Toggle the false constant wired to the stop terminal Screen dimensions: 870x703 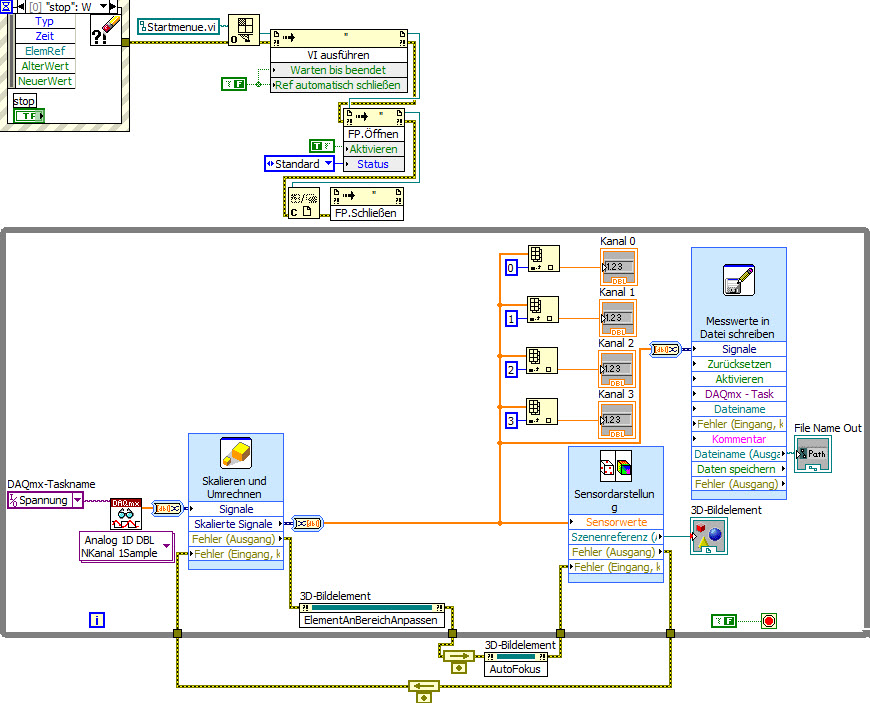pyautogui.click(x=724, y=621)
